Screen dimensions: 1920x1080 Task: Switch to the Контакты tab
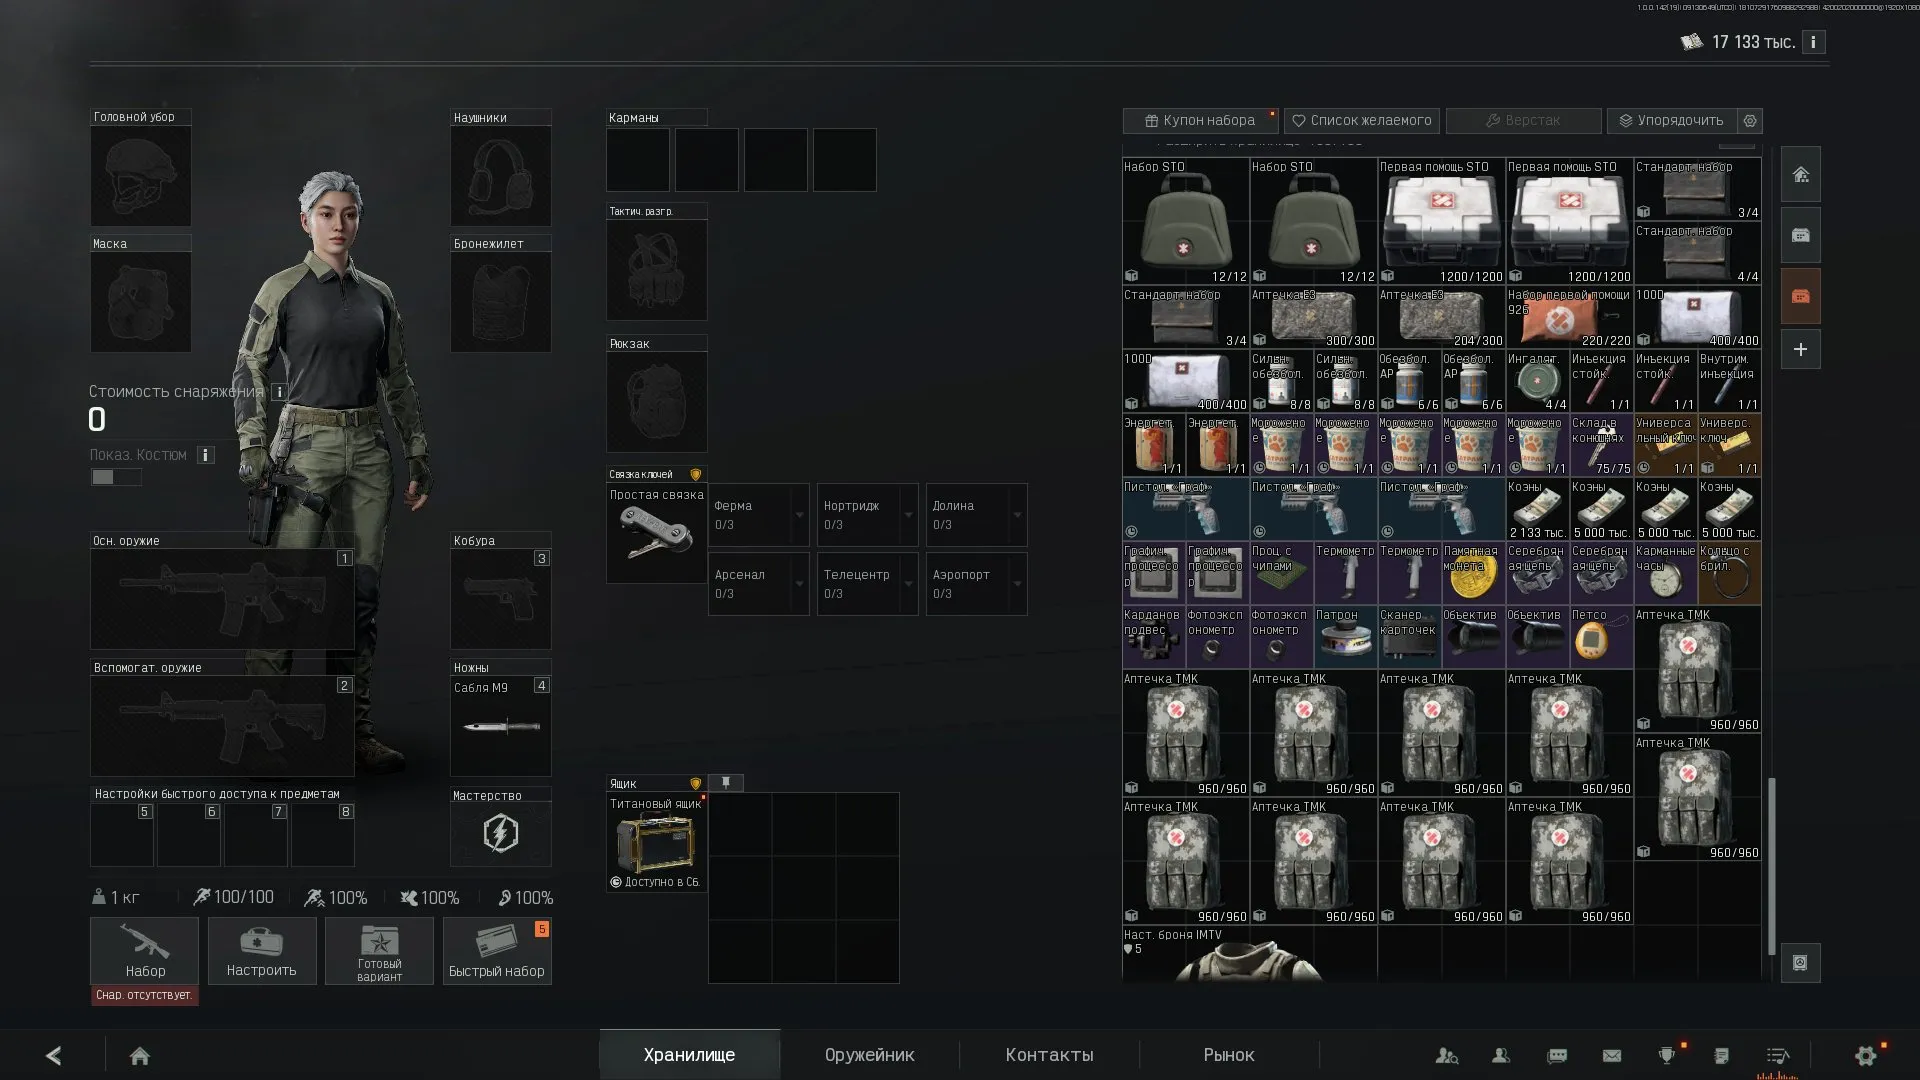click(x=1049, y=1055)
